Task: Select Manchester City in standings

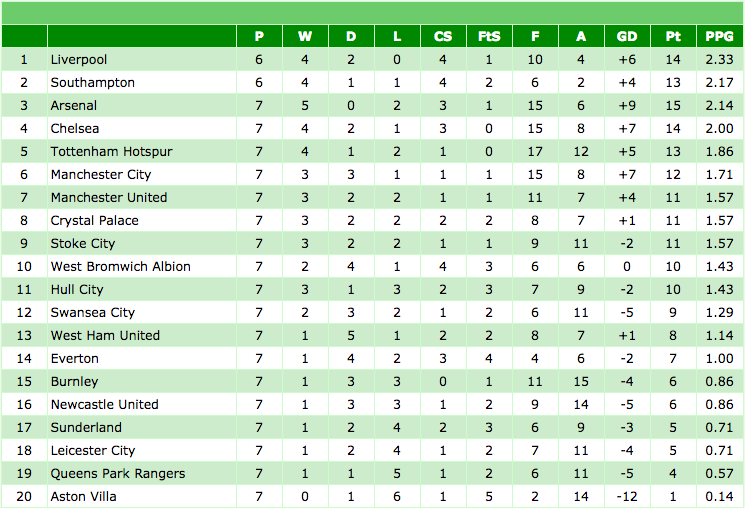Action: pyautogui.click(x=101, y=175)
